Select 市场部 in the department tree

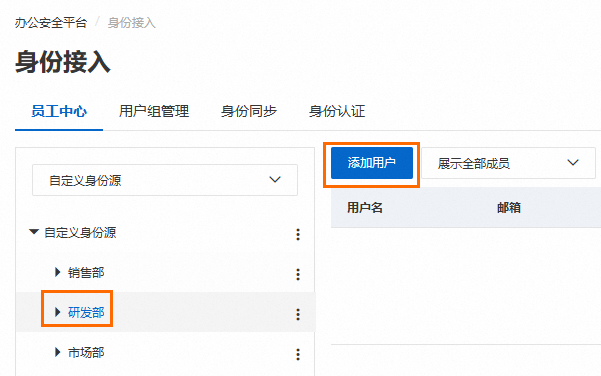(x=86, y=352)
